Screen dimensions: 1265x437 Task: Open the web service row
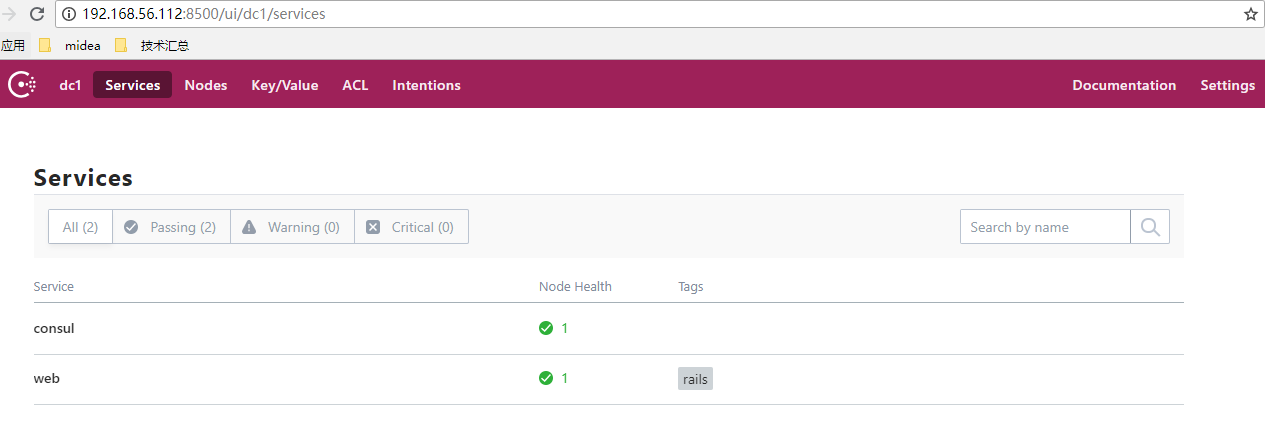(47, 379)
